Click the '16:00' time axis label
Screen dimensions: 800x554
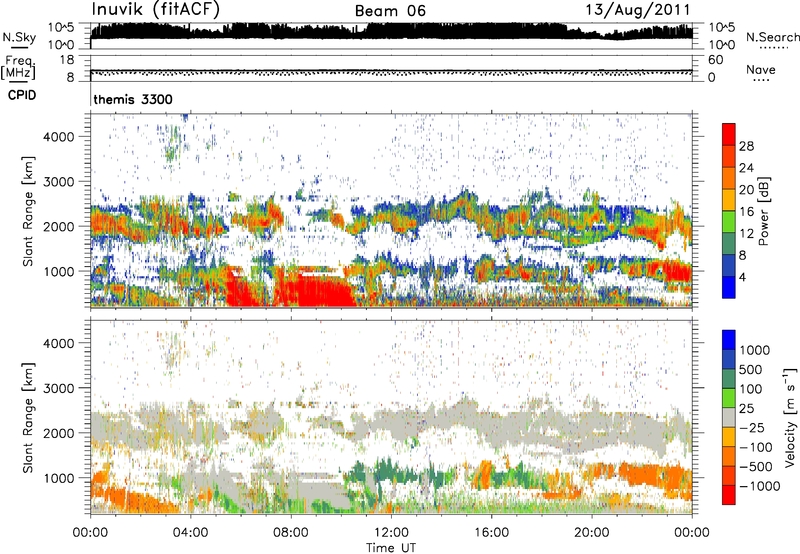tap(491, 533)
